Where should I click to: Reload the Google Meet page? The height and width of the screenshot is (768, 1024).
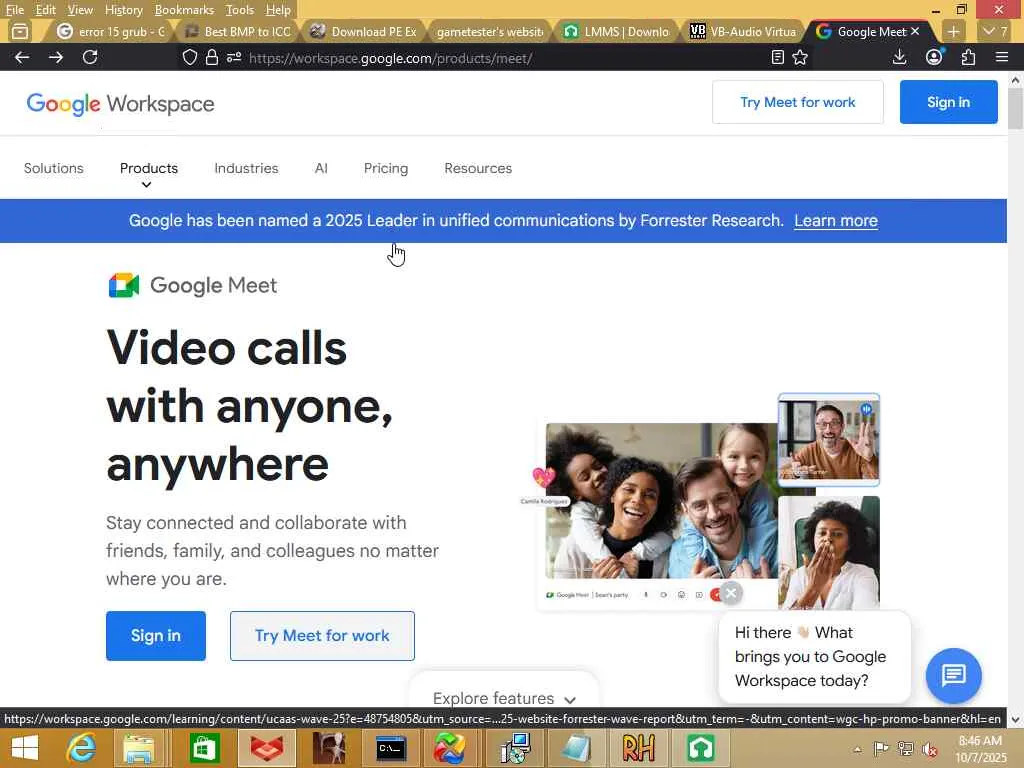pos(90,57)
